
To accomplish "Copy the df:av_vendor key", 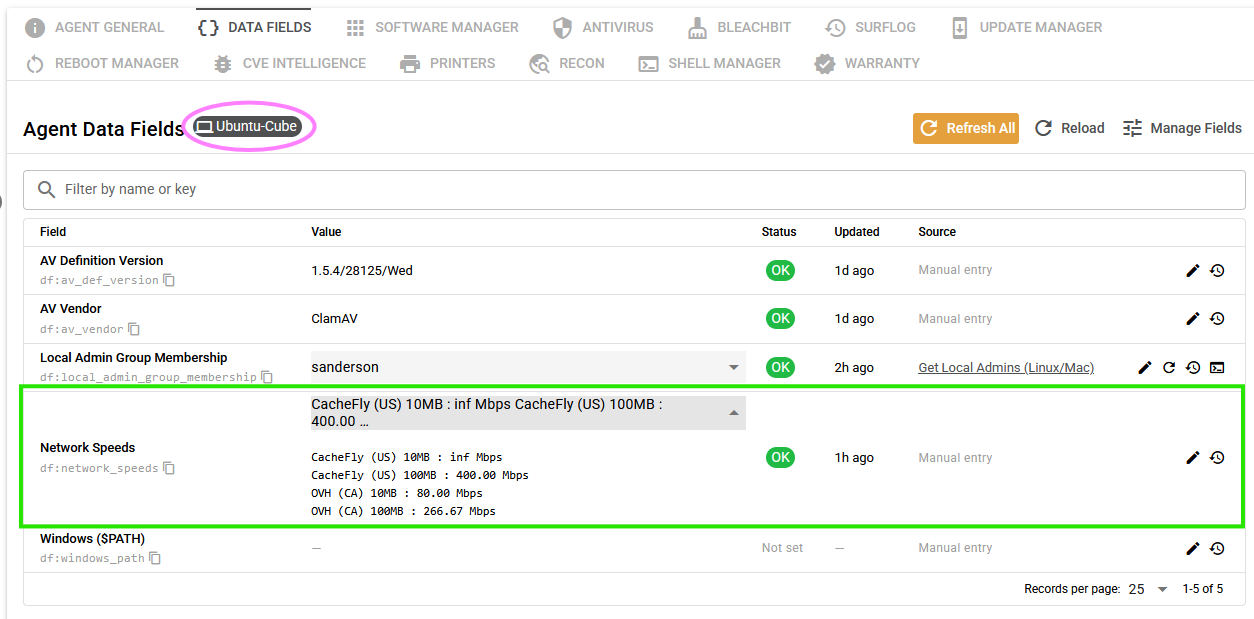I will click(134, 329).
